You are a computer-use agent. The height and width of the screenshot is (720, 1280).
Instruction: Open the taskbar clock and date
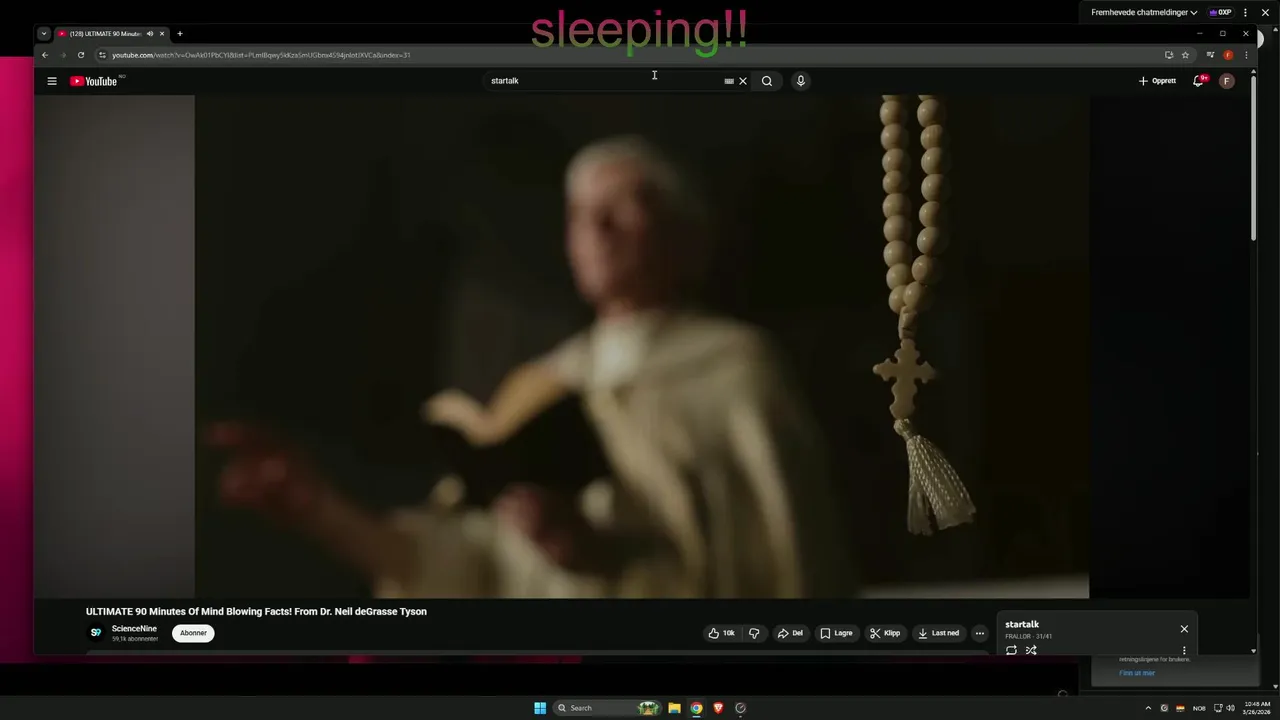[x=1257, y=708]
